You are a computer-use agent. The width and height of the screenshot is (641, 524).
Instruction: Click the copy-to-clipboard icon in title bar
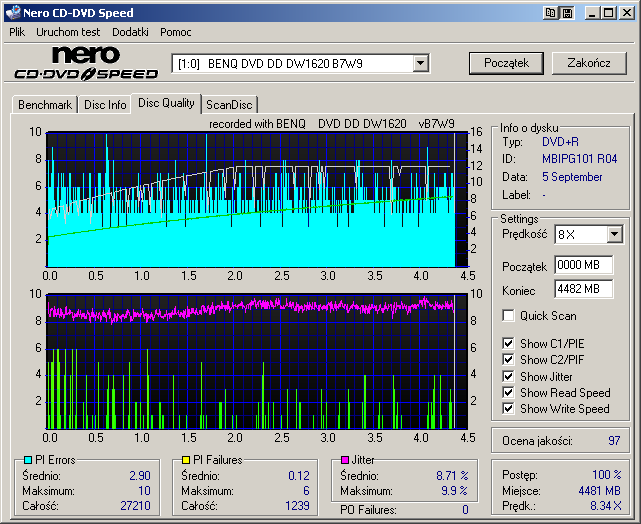[551, 13]
